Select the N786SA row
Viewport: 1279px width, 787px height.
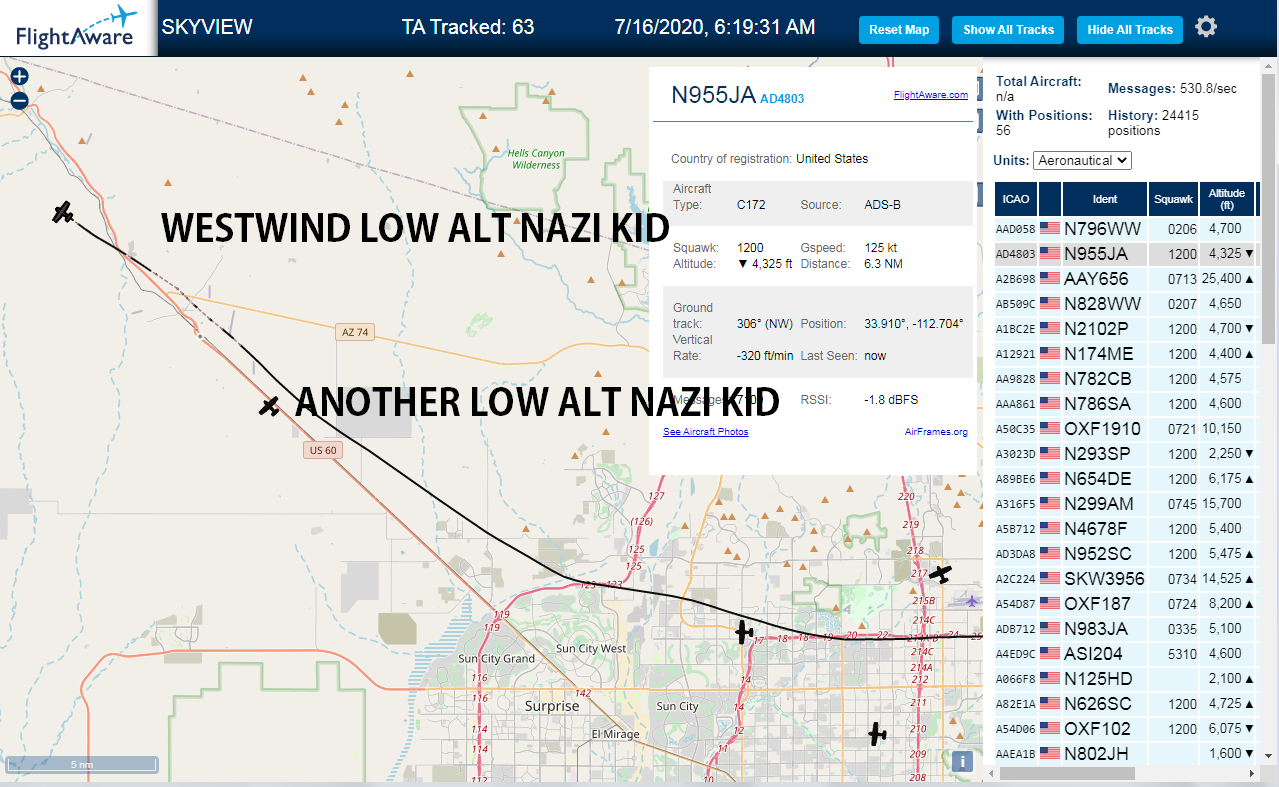tap(1125, 404)
